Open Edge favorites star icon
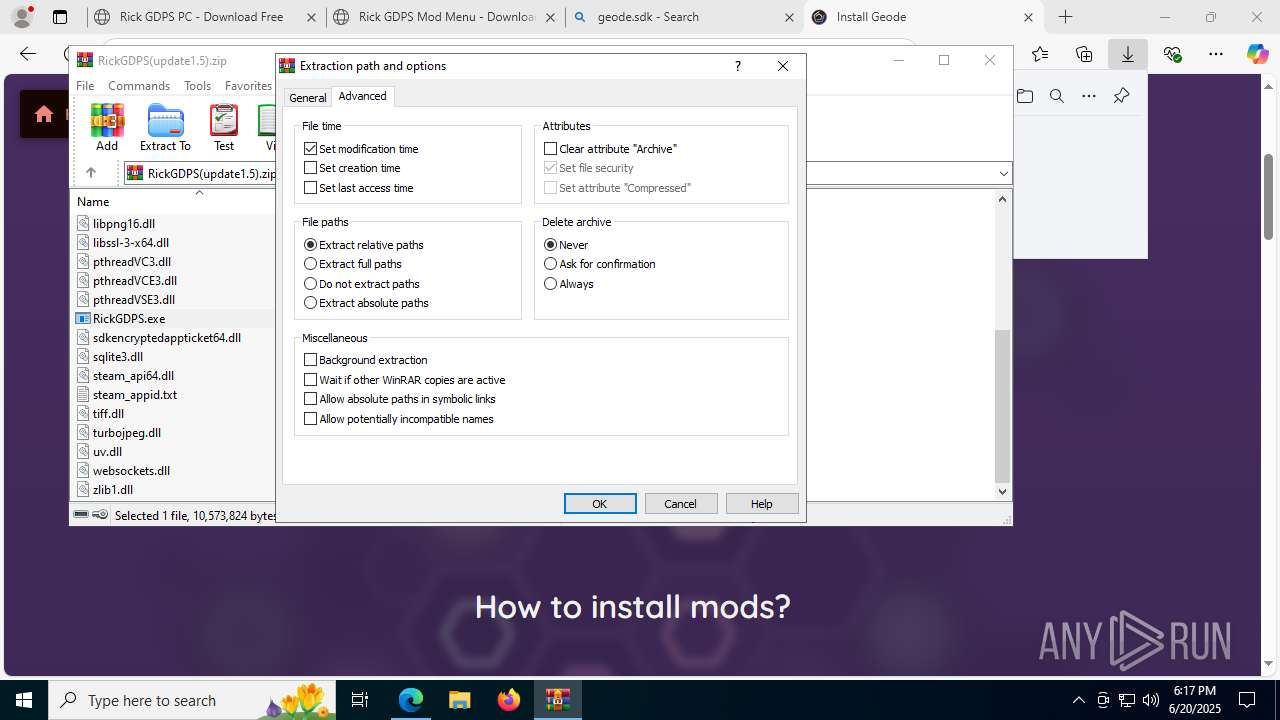The height and width of the screenshot is (720, 1280). tap(1040, 54)
